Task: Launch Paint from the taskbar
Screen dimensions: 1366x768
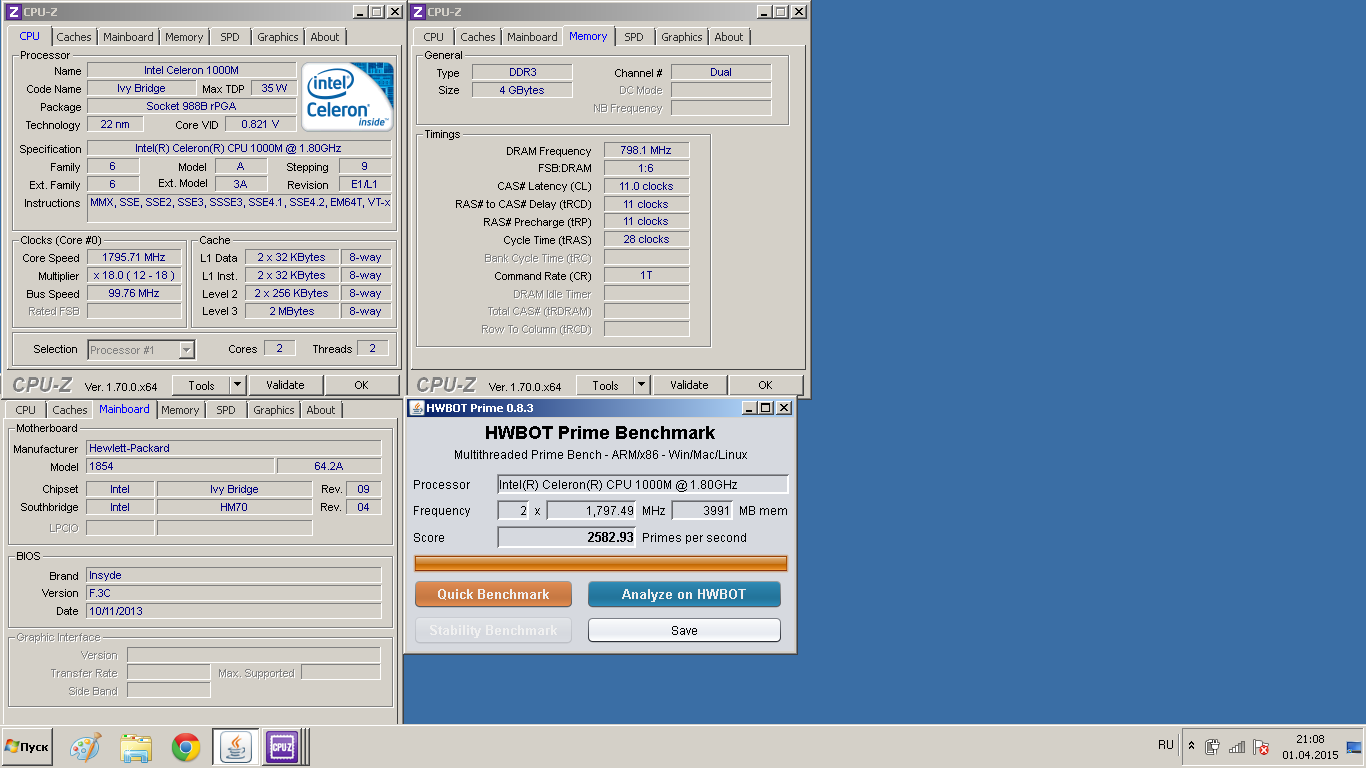Action: pyautogui.click(x=85, y=747)
